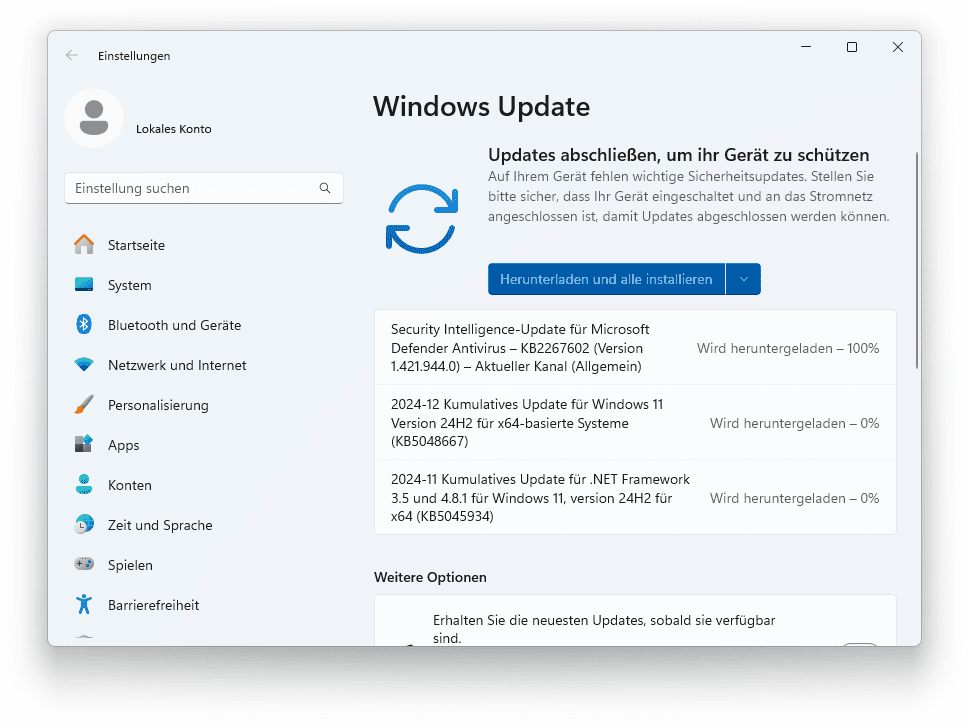Minimize the Einstellungen window
The height and width of the screenshot is (726, 969).
[806, 47]
